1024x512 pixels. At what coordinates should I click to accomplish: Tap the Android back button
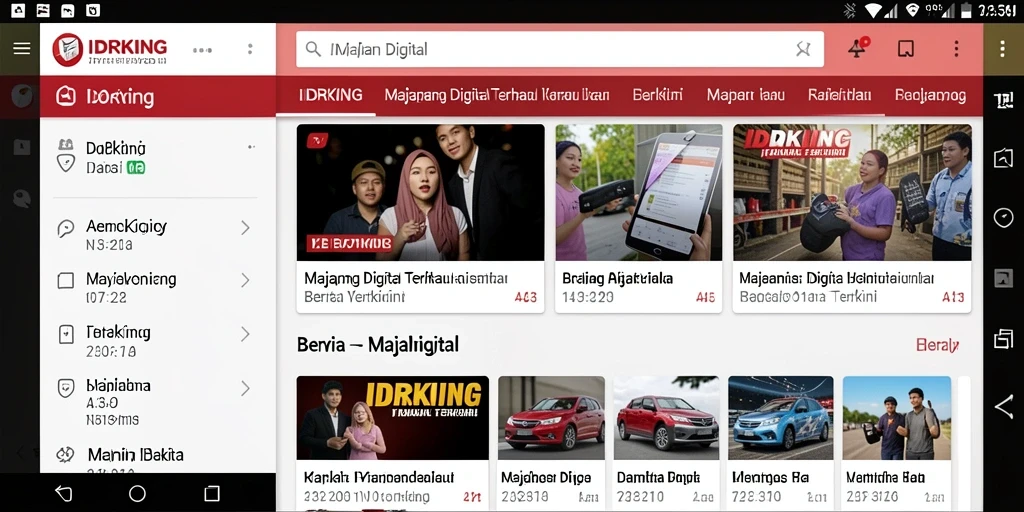click(63, 493)
